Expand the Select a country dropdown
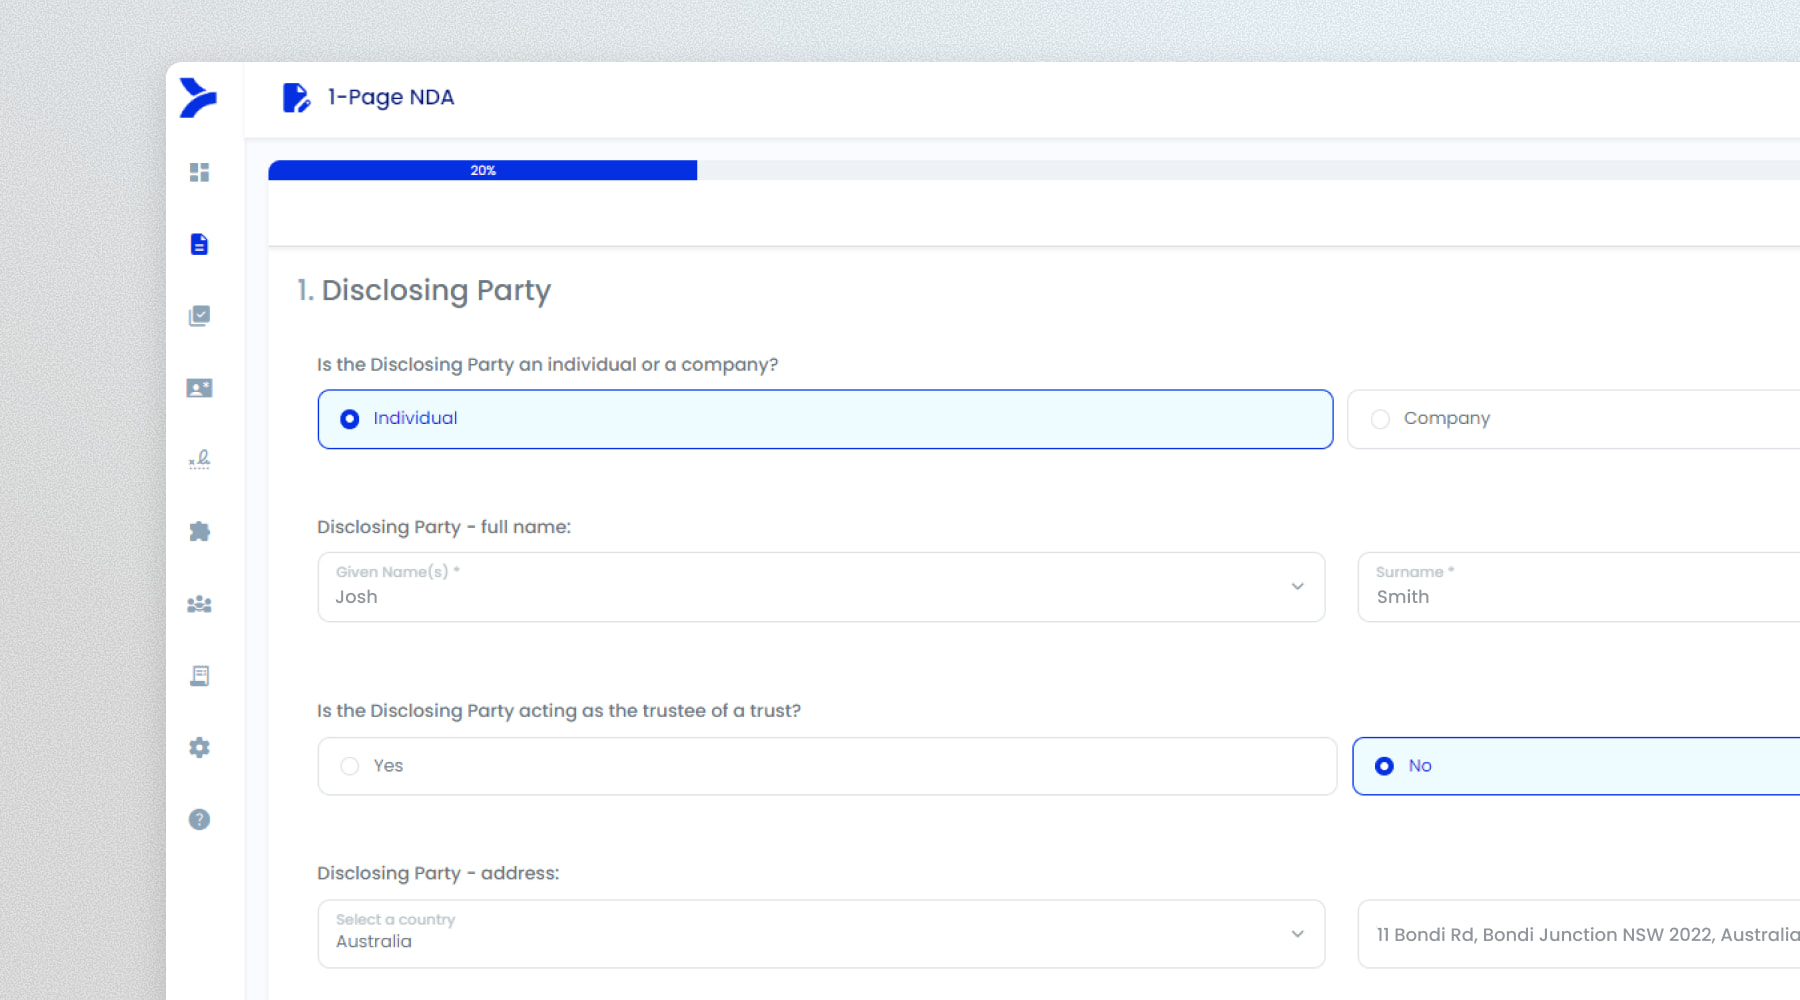This screenshot has width=1800, height=1000. point(1297,934)
